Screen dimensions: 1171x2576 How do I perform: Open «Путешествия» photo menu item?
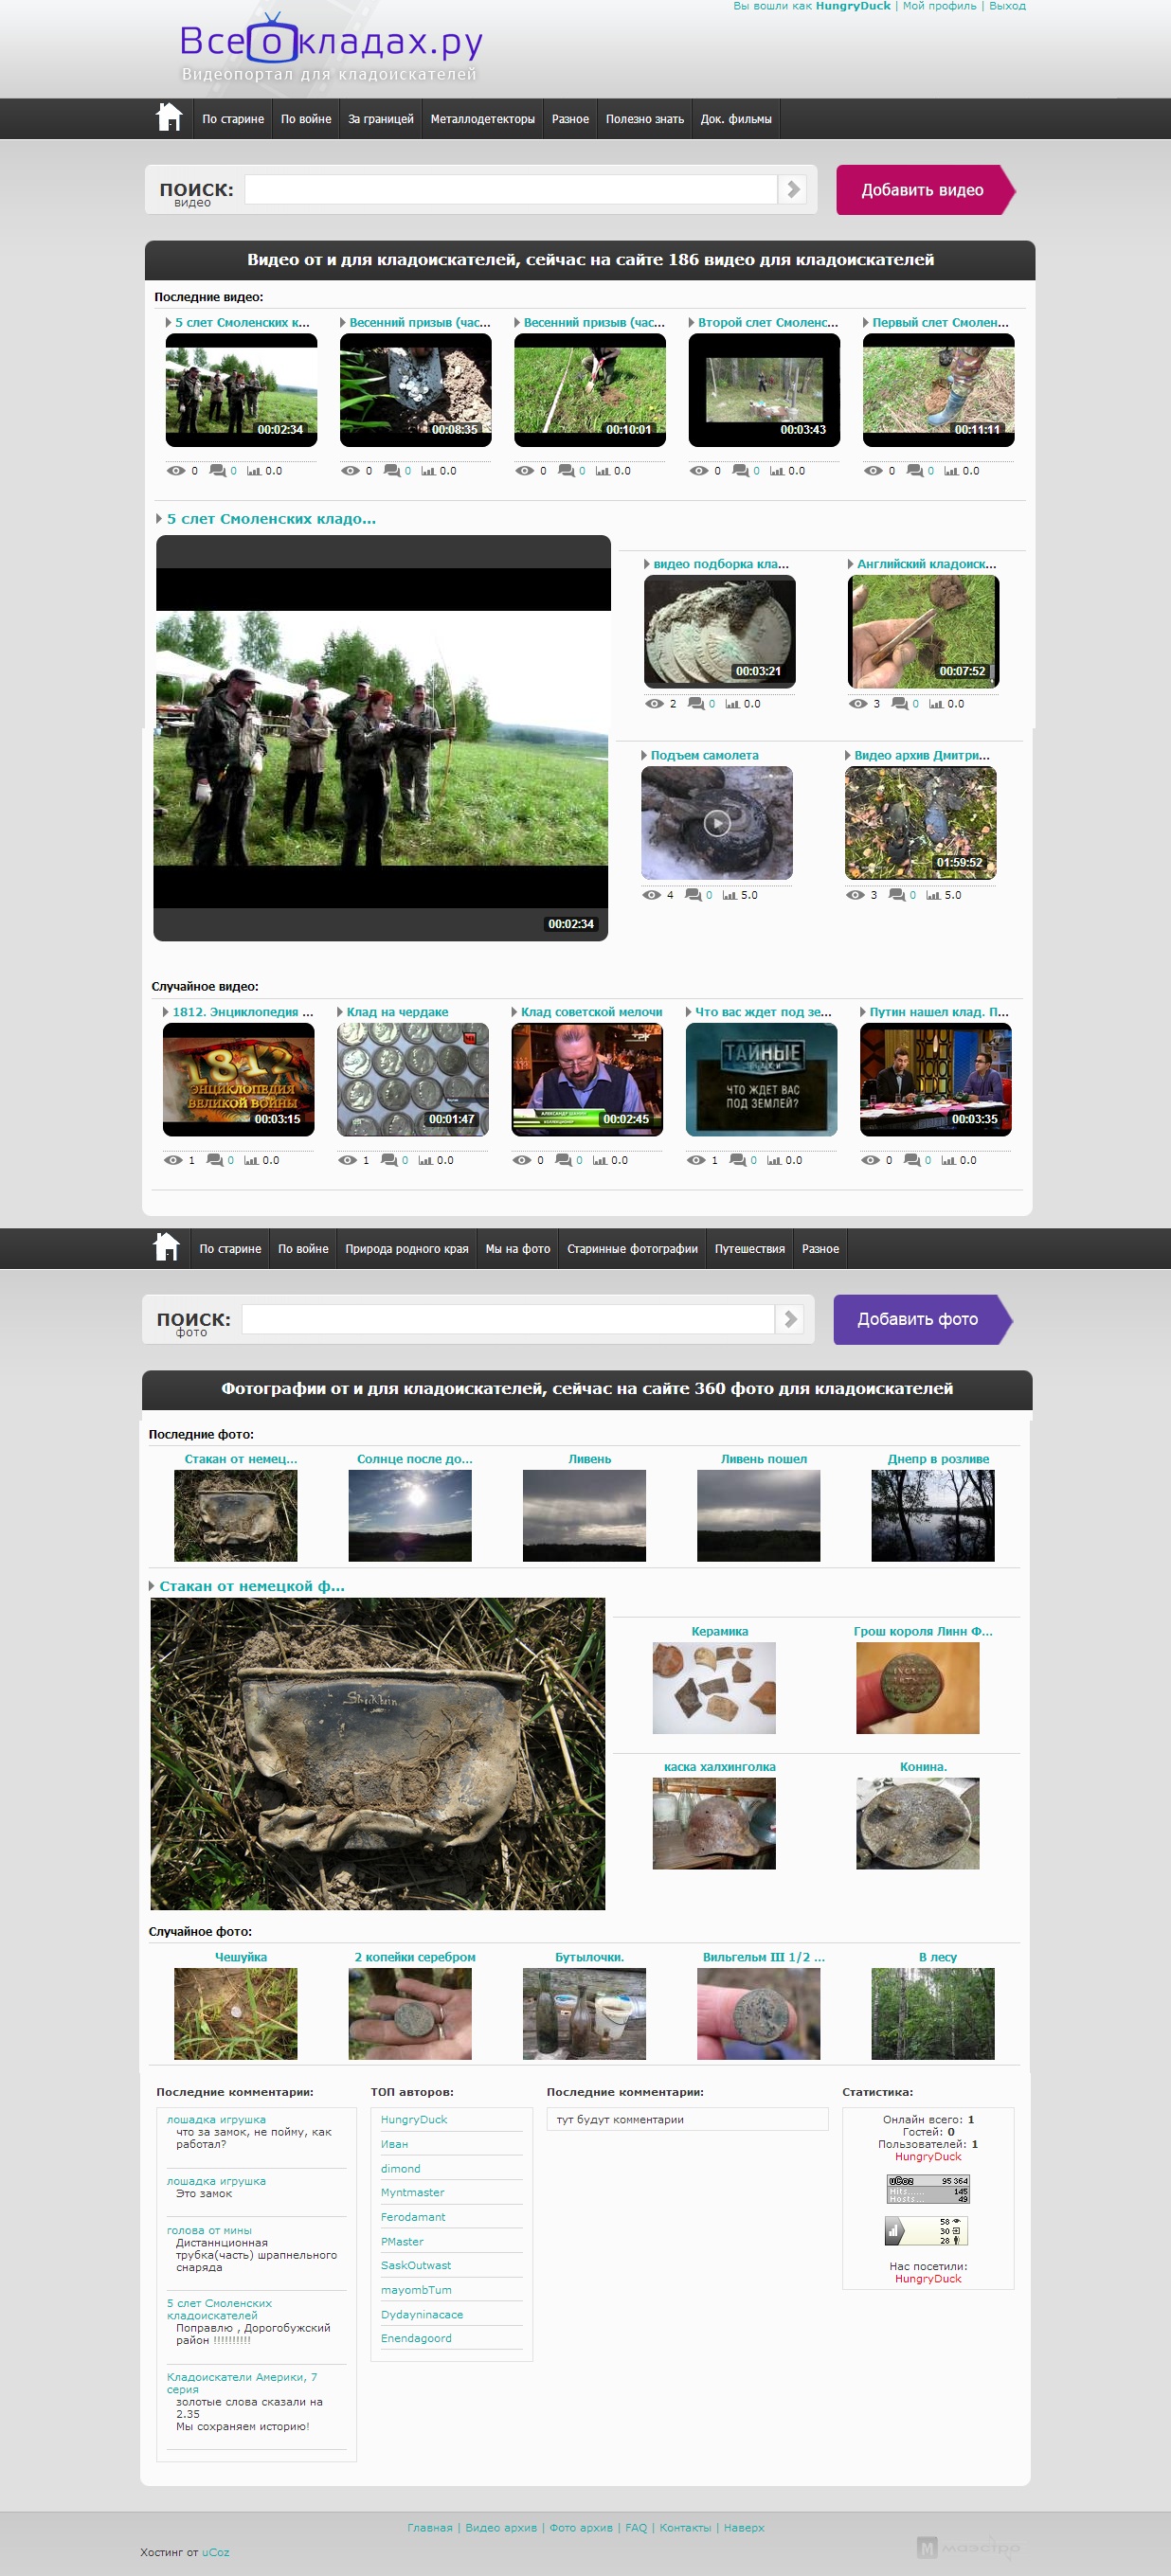pos(750,1249)
